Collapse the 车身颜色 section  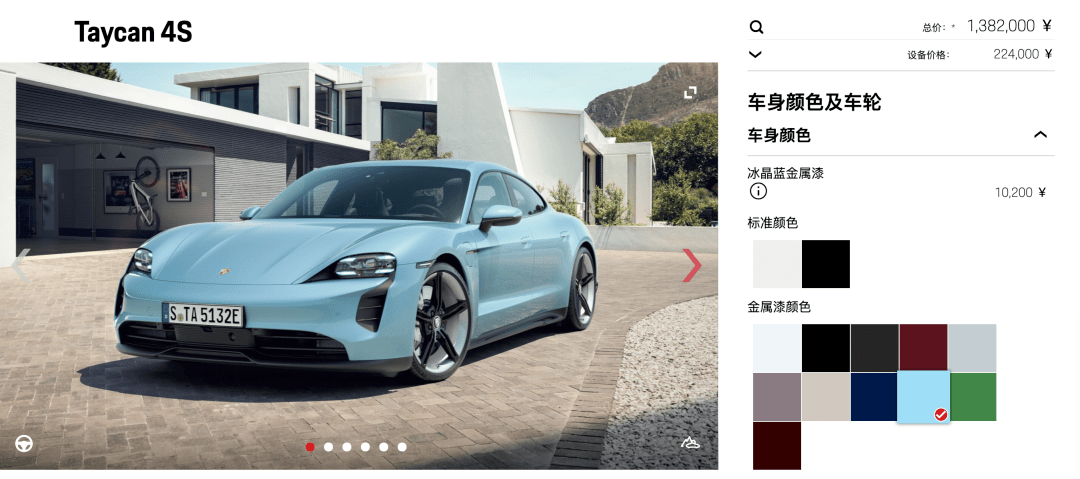pos(1040,135)
